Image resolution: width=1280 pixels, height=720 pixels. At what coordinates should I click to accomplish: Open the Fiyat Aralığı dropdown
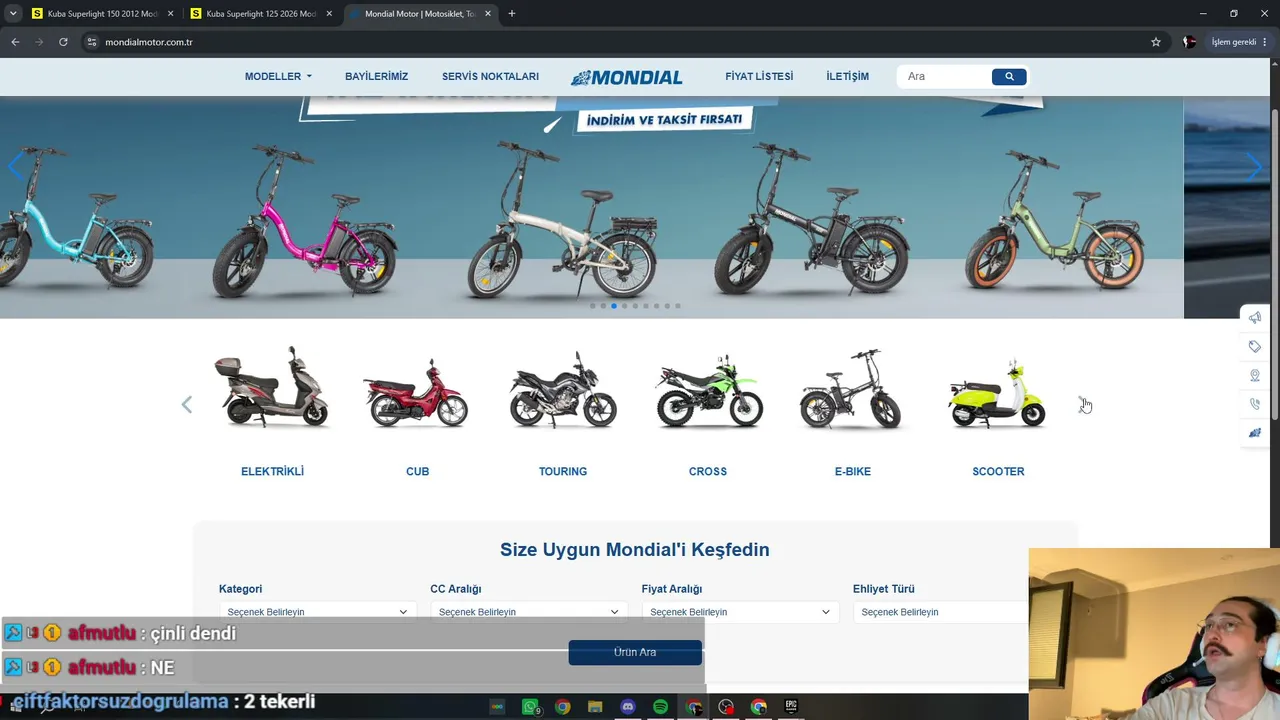pos(740,612)
